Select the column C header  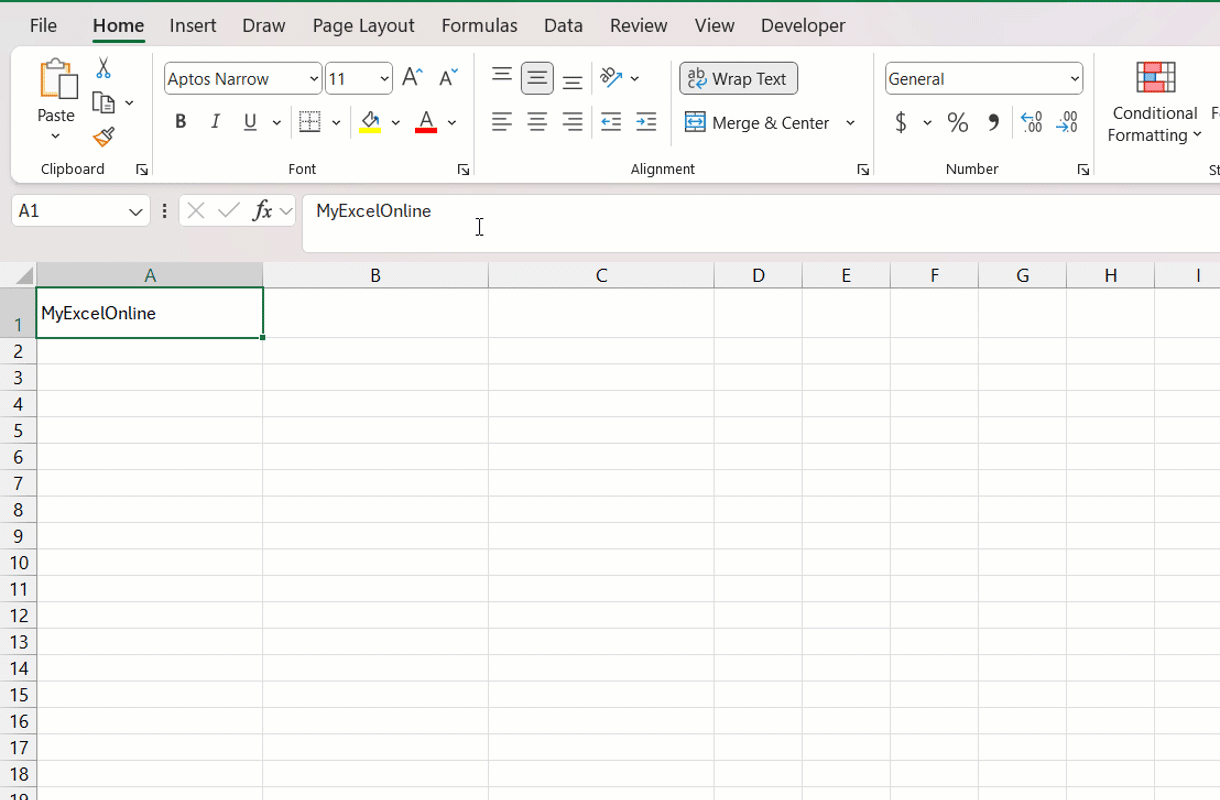tap(601, 276)
